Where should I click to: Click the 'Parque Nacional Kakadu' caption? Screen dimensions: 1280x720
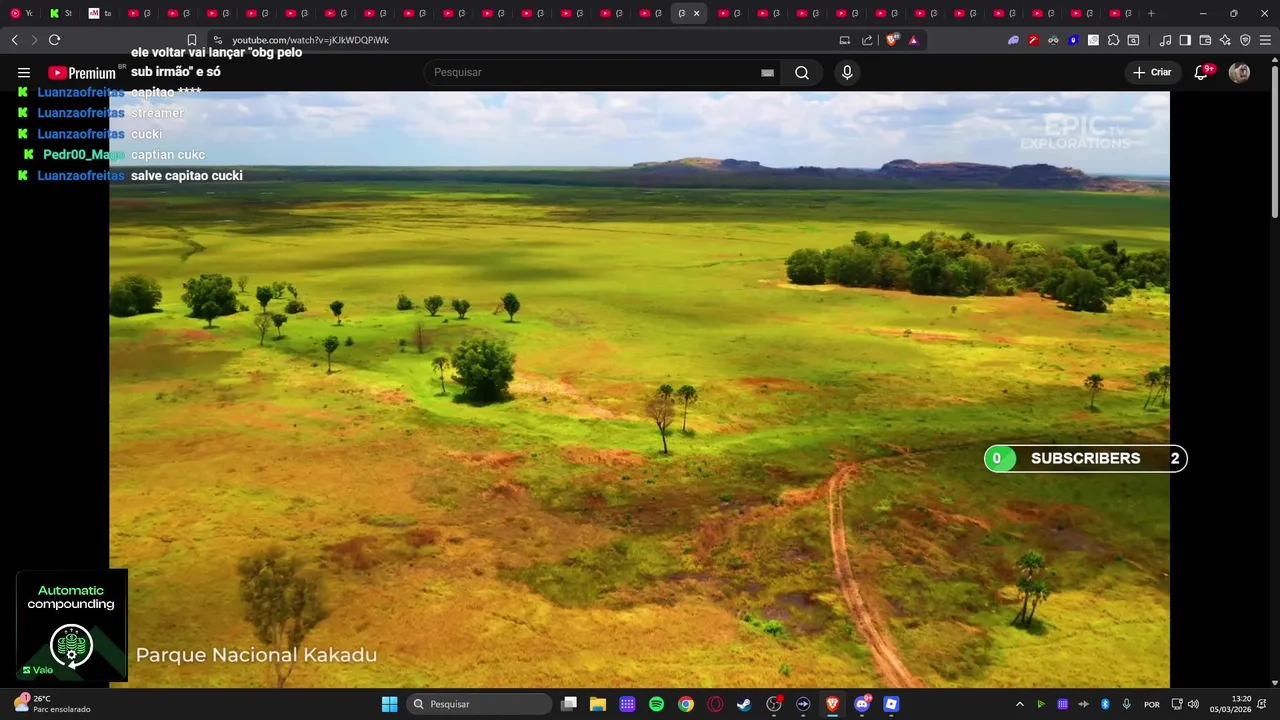(256, 655)
